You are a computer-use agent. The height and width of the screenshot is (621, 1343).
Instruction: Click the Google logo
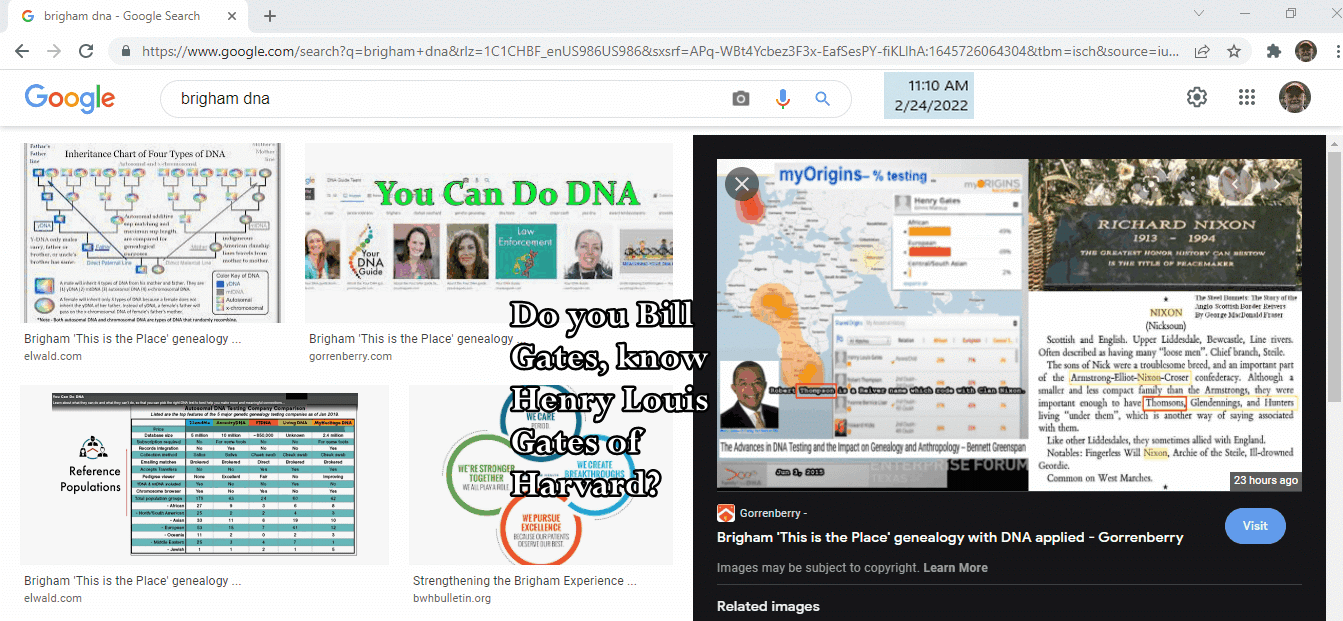[70, 98]
